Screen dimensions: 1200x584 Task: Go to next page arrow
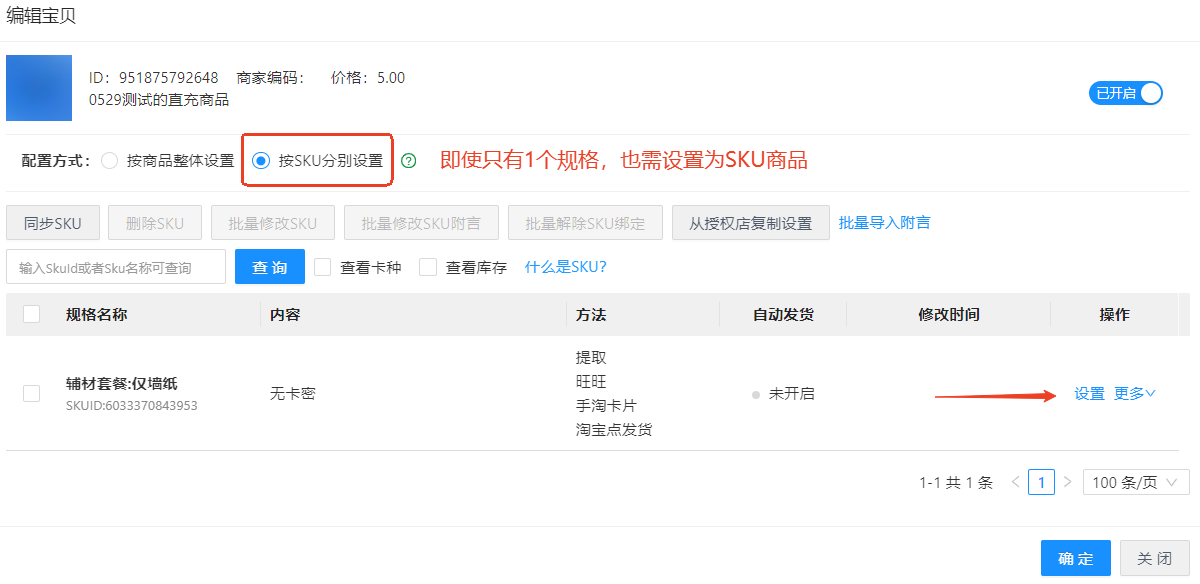[1067, 482]
